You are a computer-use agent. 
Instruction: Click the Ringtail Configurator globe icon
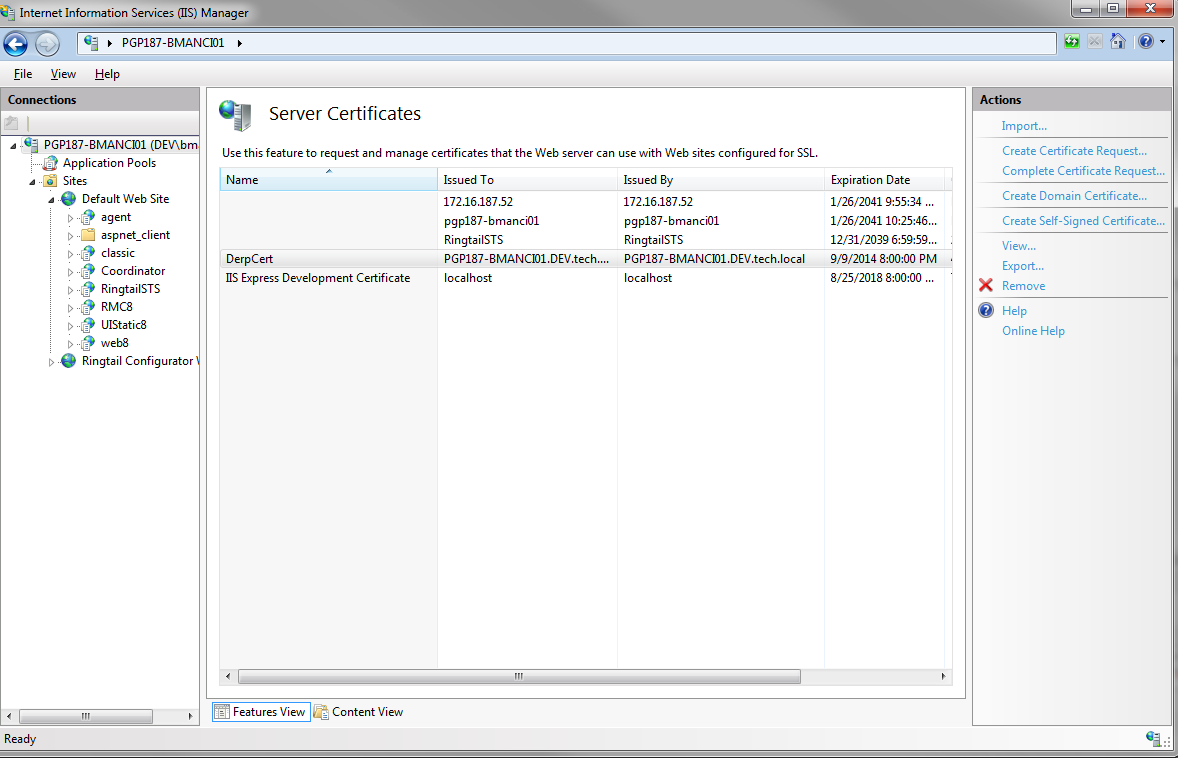tap(69, 361)
